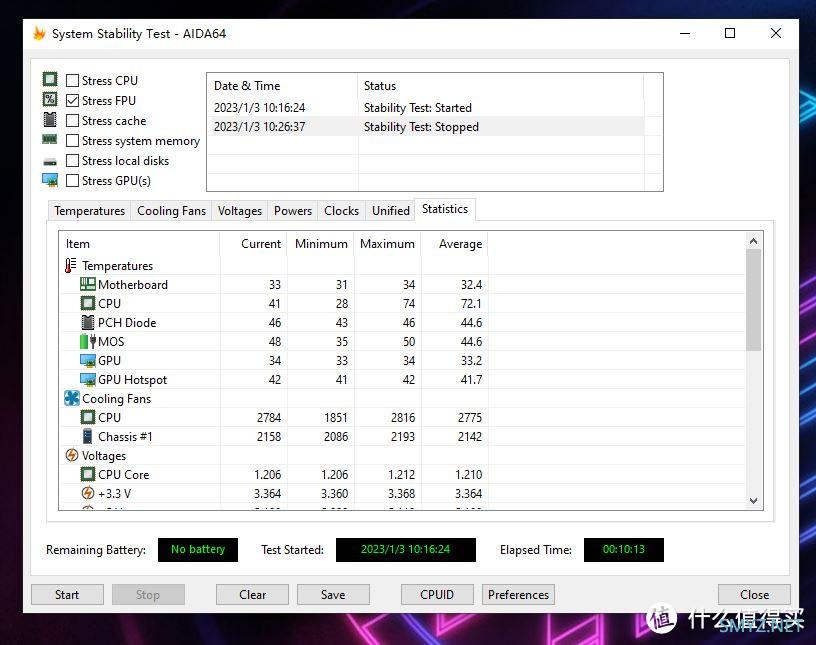Screen dimensions: 816x645
Task: Click the CPU fan row icon
Action: [88, 418]
